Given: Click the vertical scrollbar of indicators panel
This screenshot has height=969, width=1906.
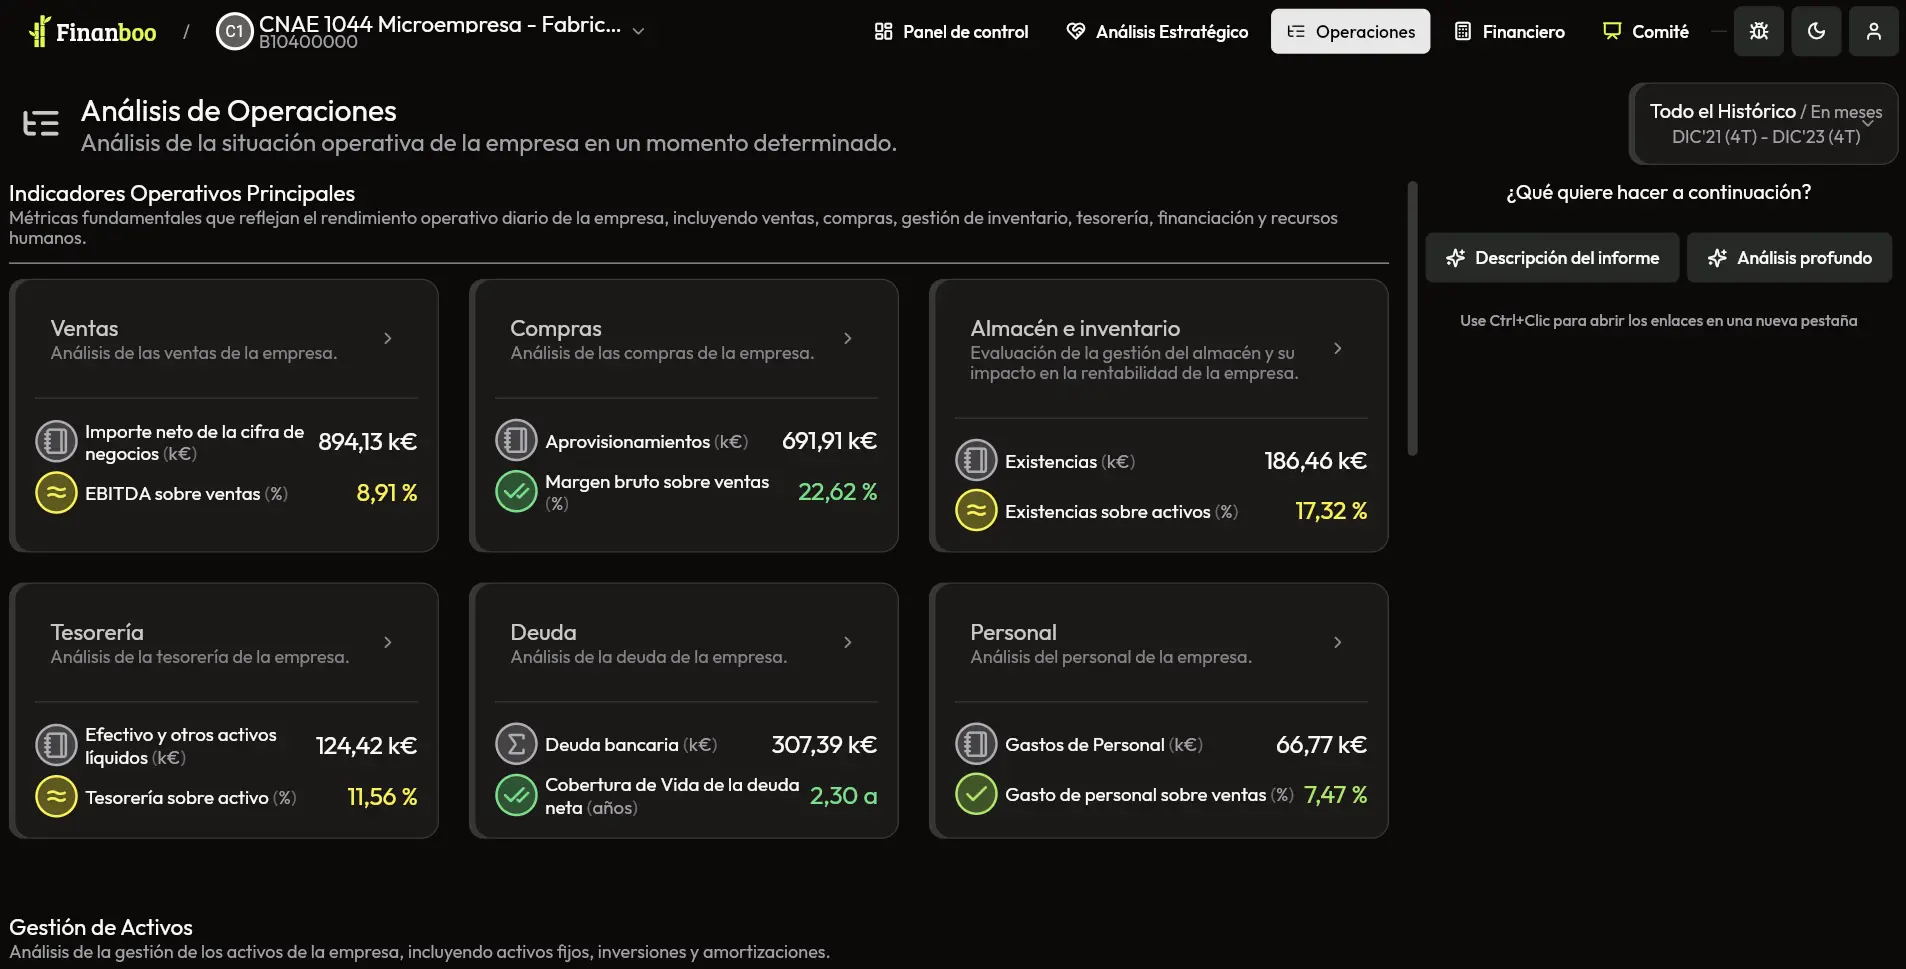Looking at the screenshot, I should click(1412, 320).
